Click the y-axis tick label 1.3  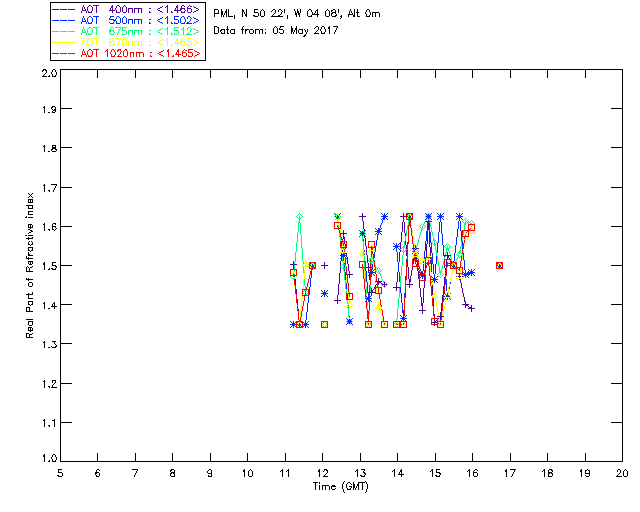coord(49,344)
